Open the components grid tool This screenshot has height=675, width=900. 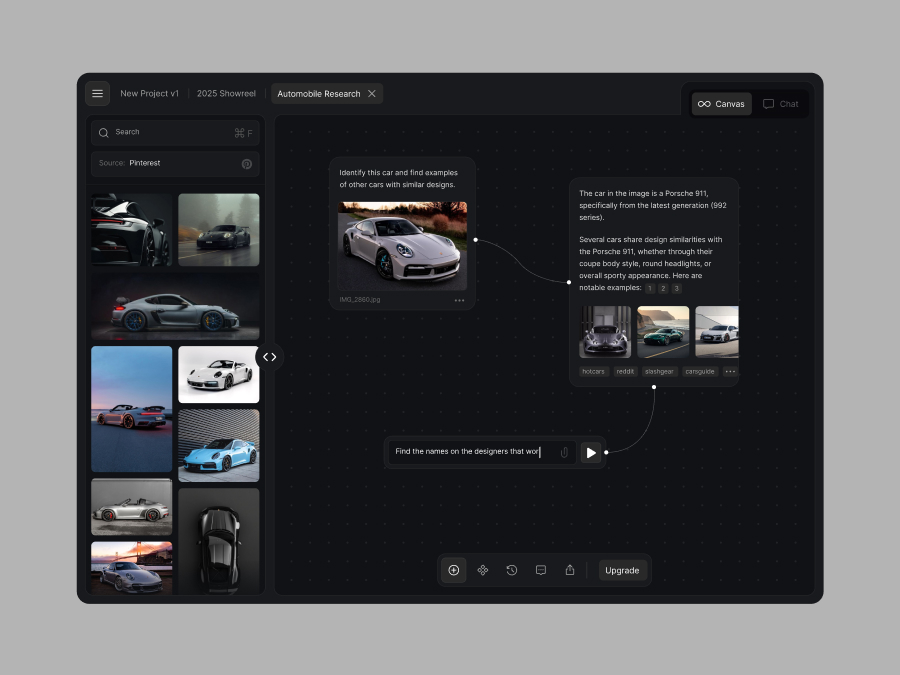(483, 570)
